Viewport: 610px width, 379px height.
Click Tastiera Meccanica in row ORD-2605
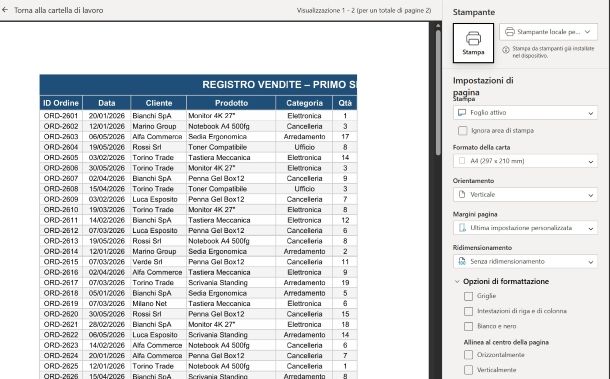219,158
